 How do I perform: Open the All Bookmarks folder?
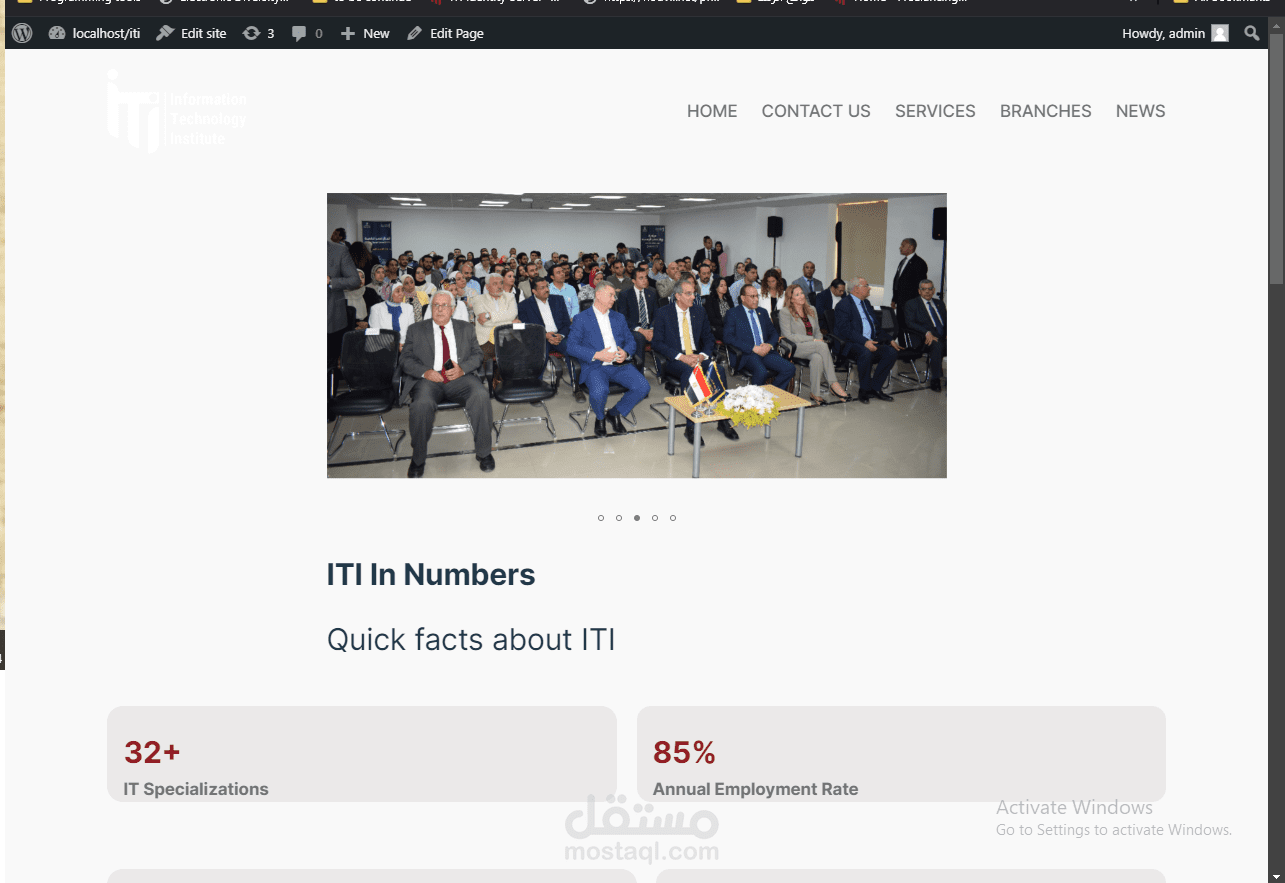coord(1223,2)
